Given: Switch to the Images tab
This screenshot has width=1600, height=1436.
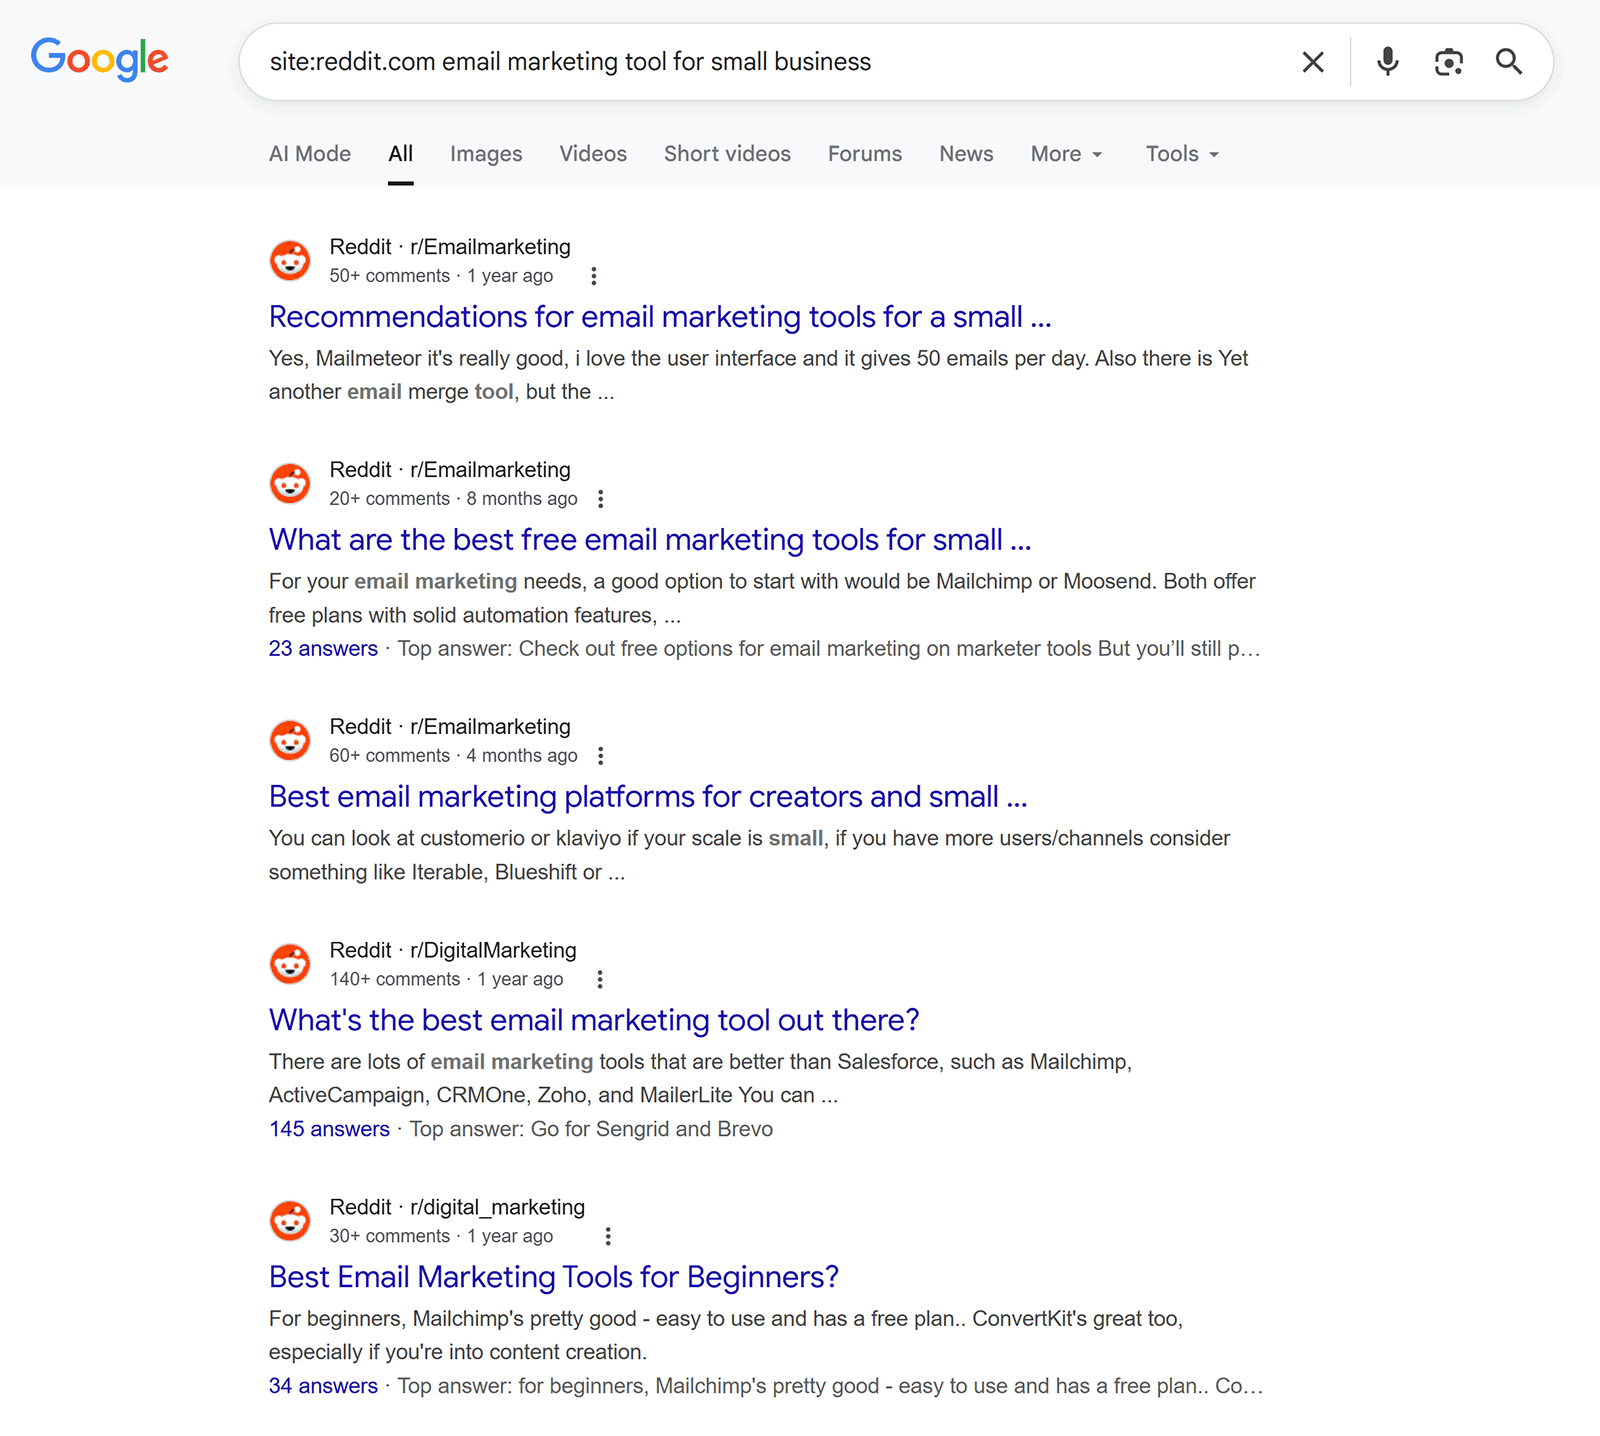Looking at the screenshot, I should pos(486,154).
